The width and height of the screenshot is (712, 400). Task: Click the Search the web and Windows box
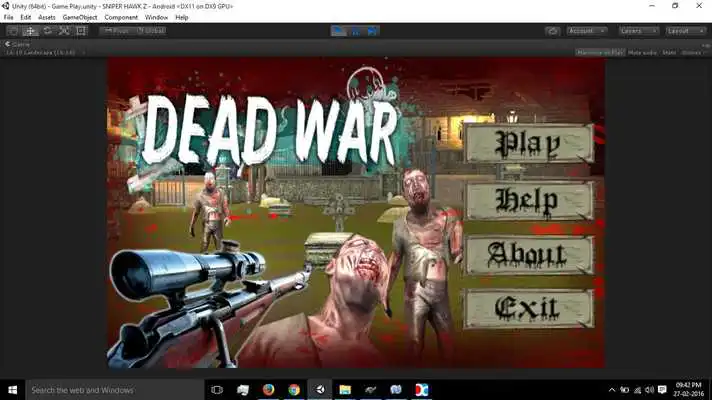coord(115,390)
